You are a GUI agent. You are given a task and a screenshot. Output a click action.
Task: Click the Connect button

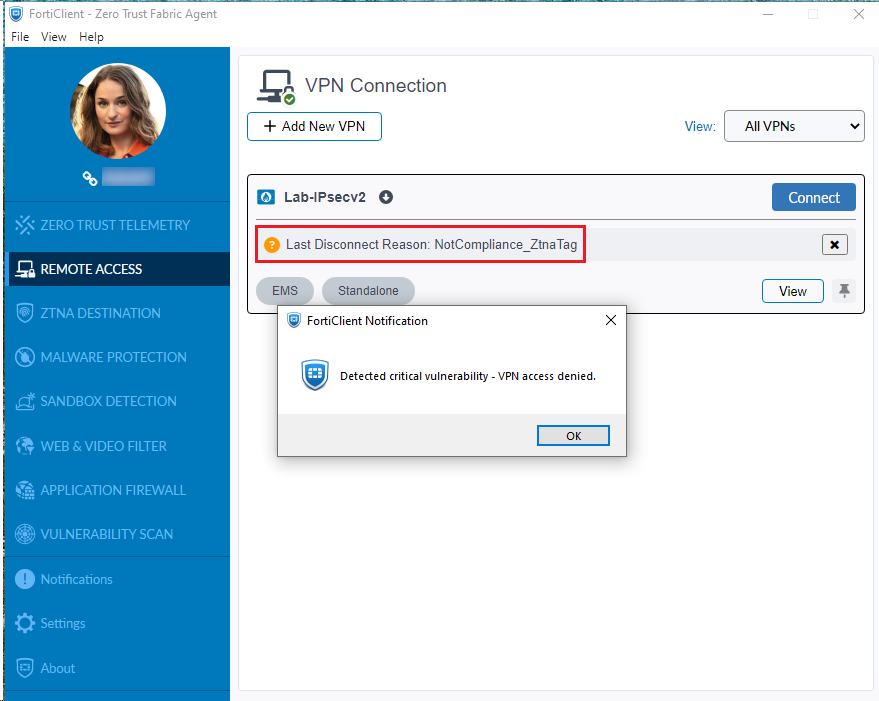coord(813,197)
